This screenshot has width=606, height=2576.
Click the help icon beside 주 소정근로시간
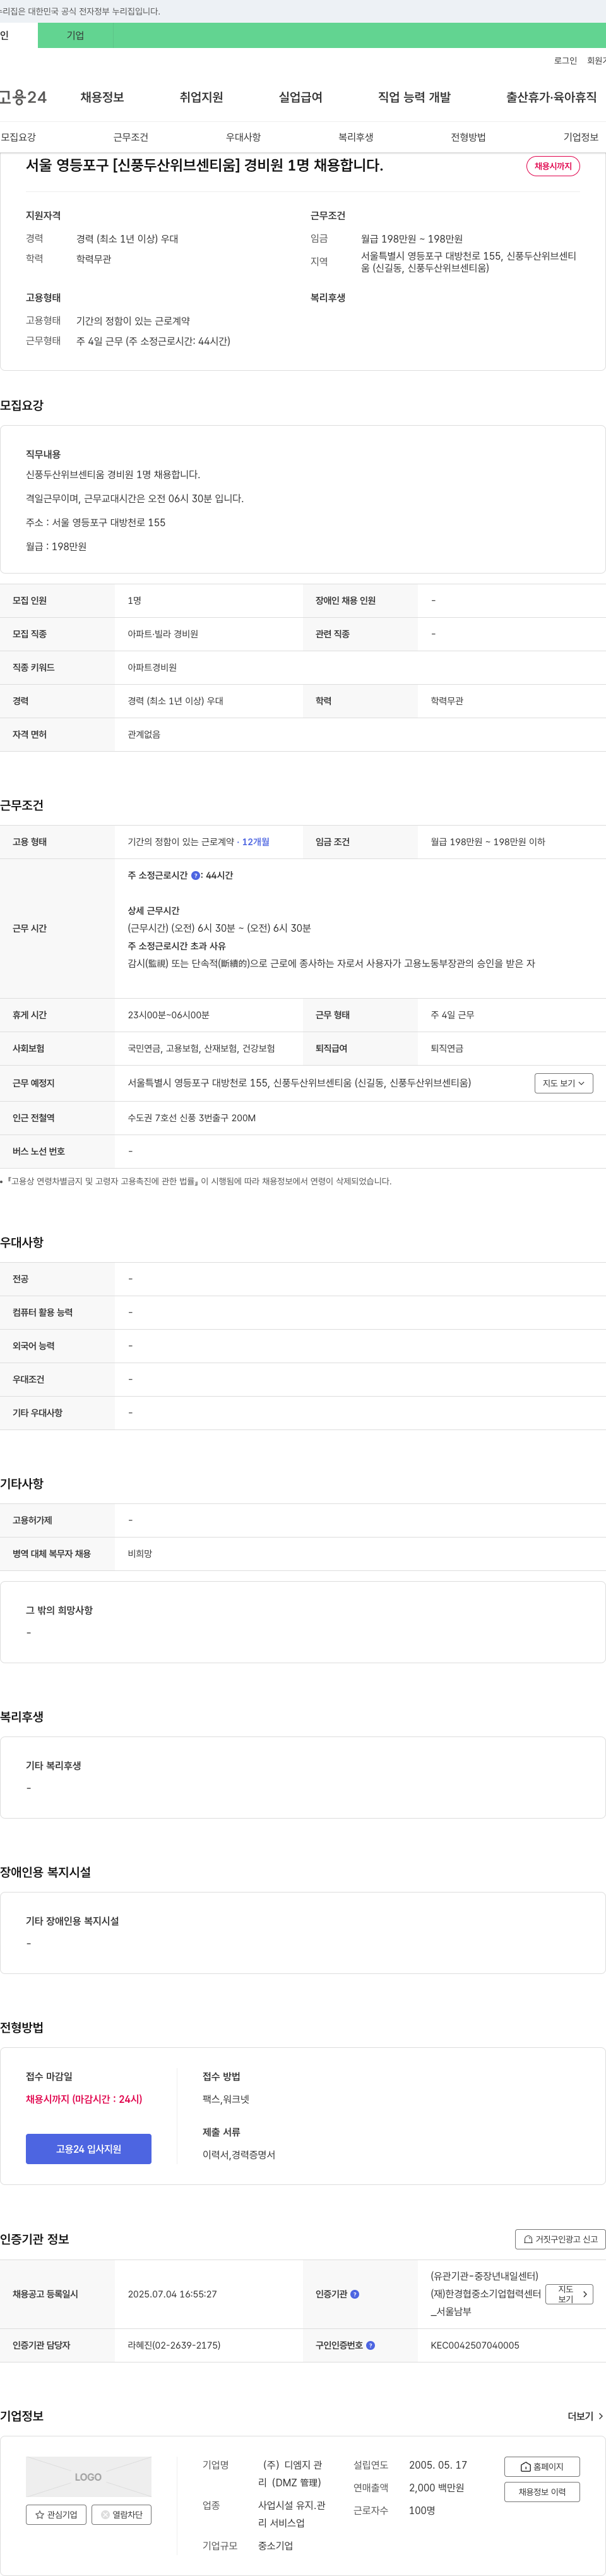point(195,875)
